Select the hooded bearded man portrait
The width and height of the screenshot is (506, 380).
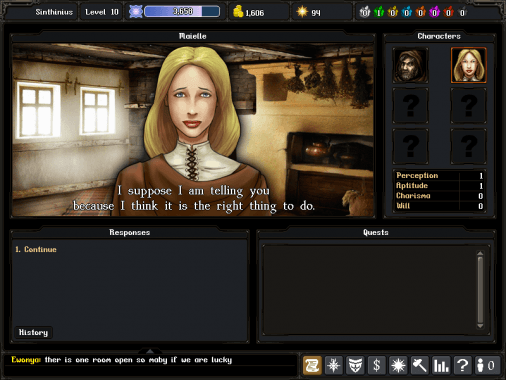pyautogui.click(x=410, y=65)
